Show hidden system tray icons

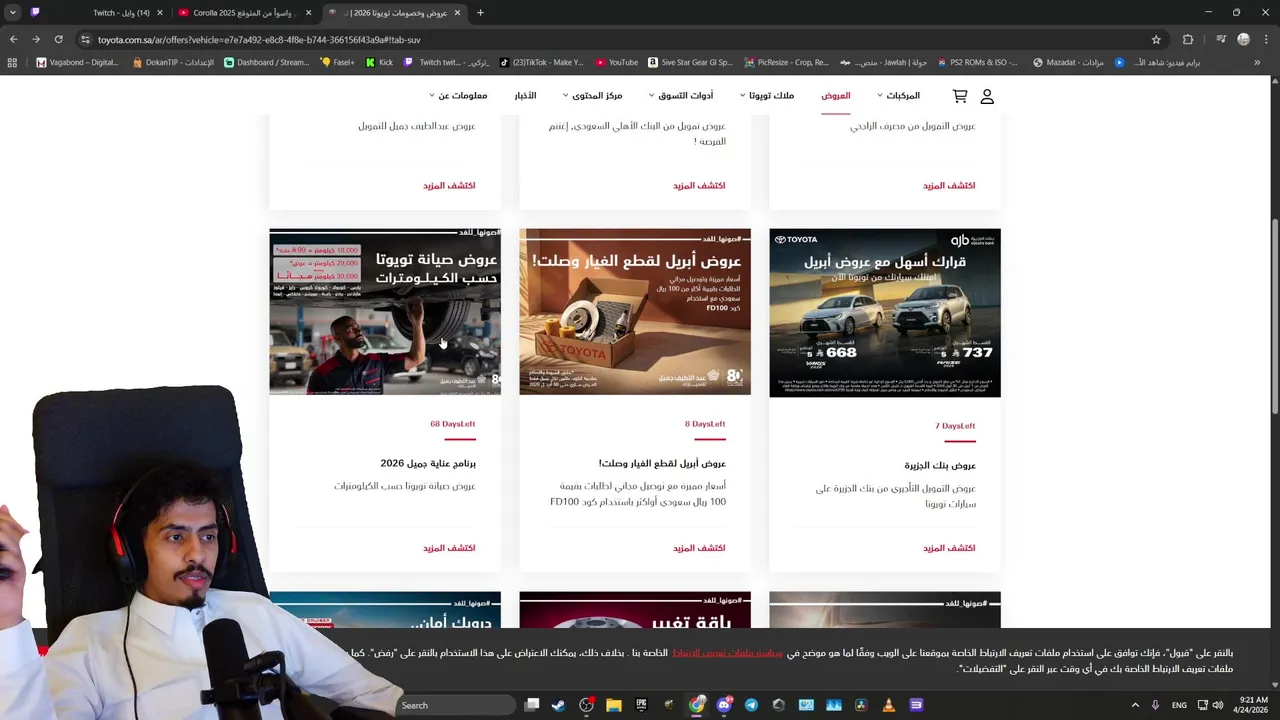click(x=1135, y=705)
